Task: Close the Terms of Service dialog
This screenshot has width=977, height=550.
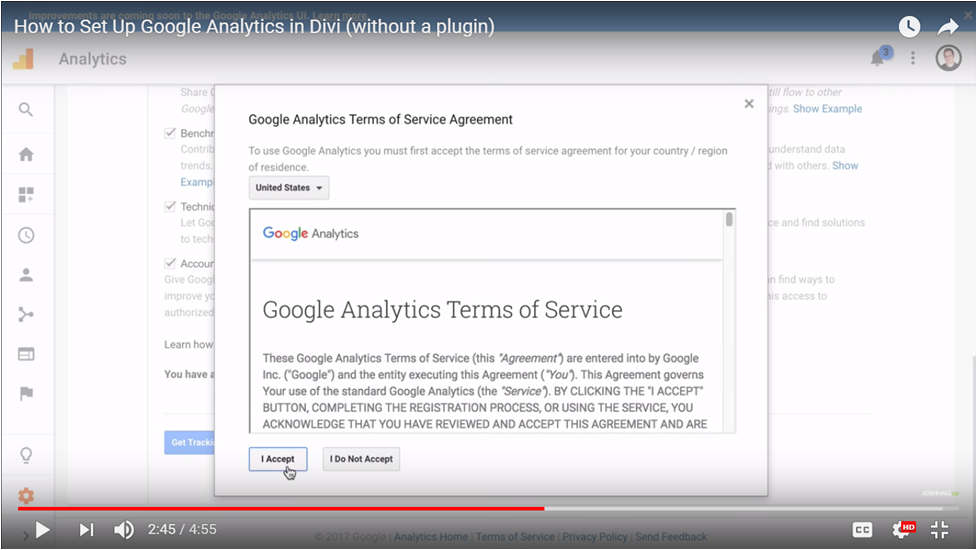Action: click(x=749, y=104)
